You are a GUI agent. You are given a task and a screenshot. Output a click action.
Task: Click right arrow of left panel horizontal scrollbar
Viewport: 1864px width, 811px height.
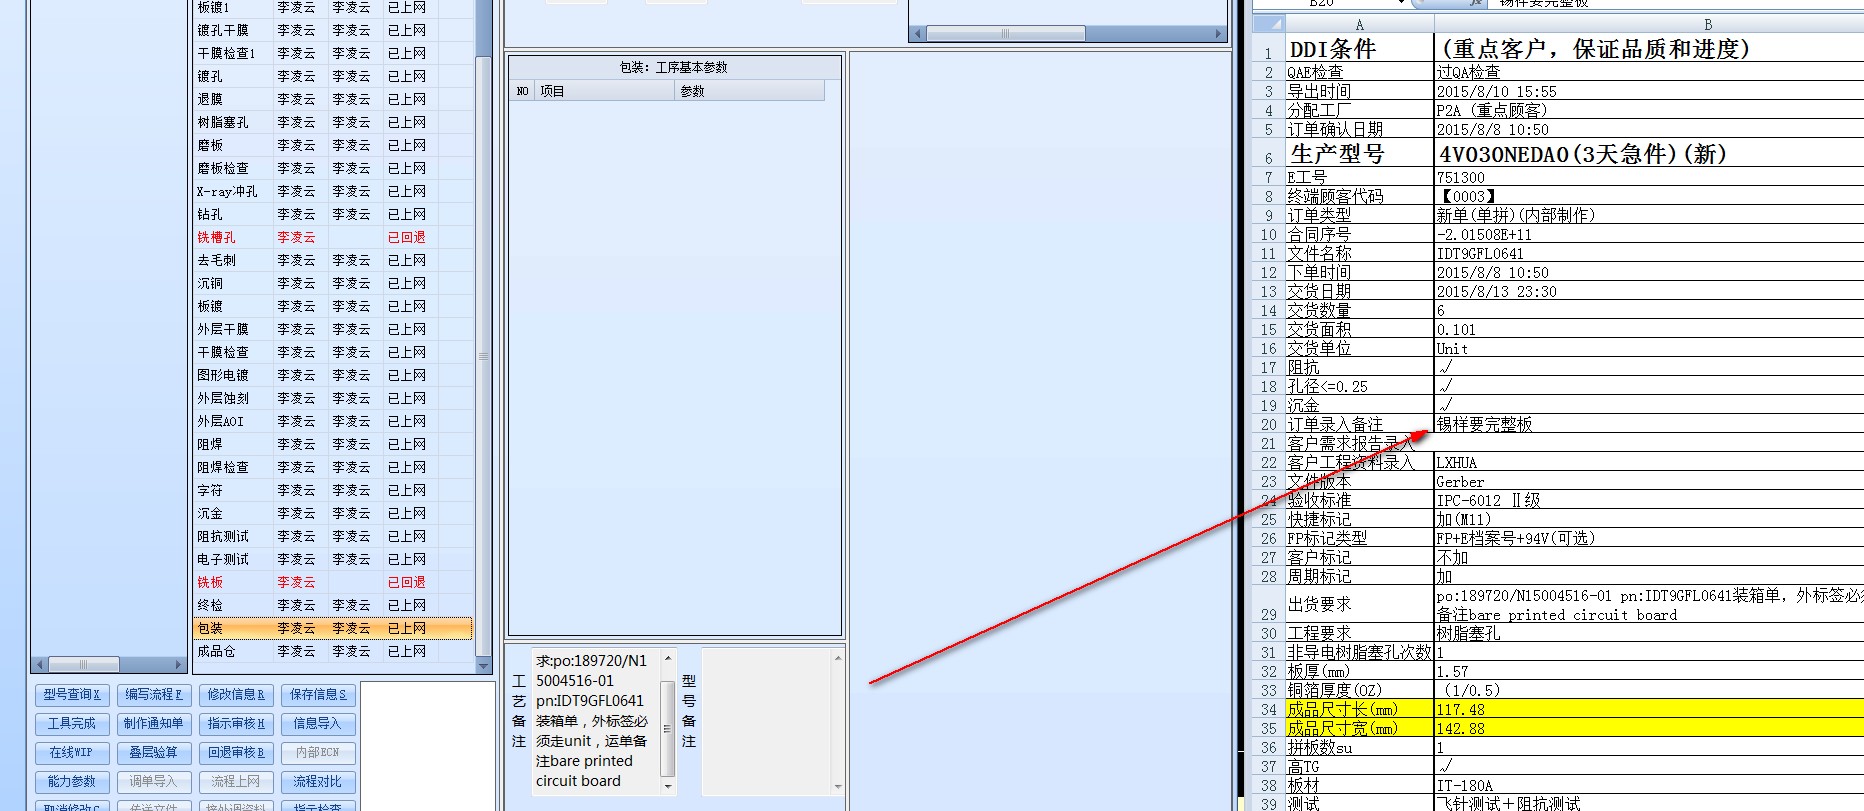pos(179,664)
